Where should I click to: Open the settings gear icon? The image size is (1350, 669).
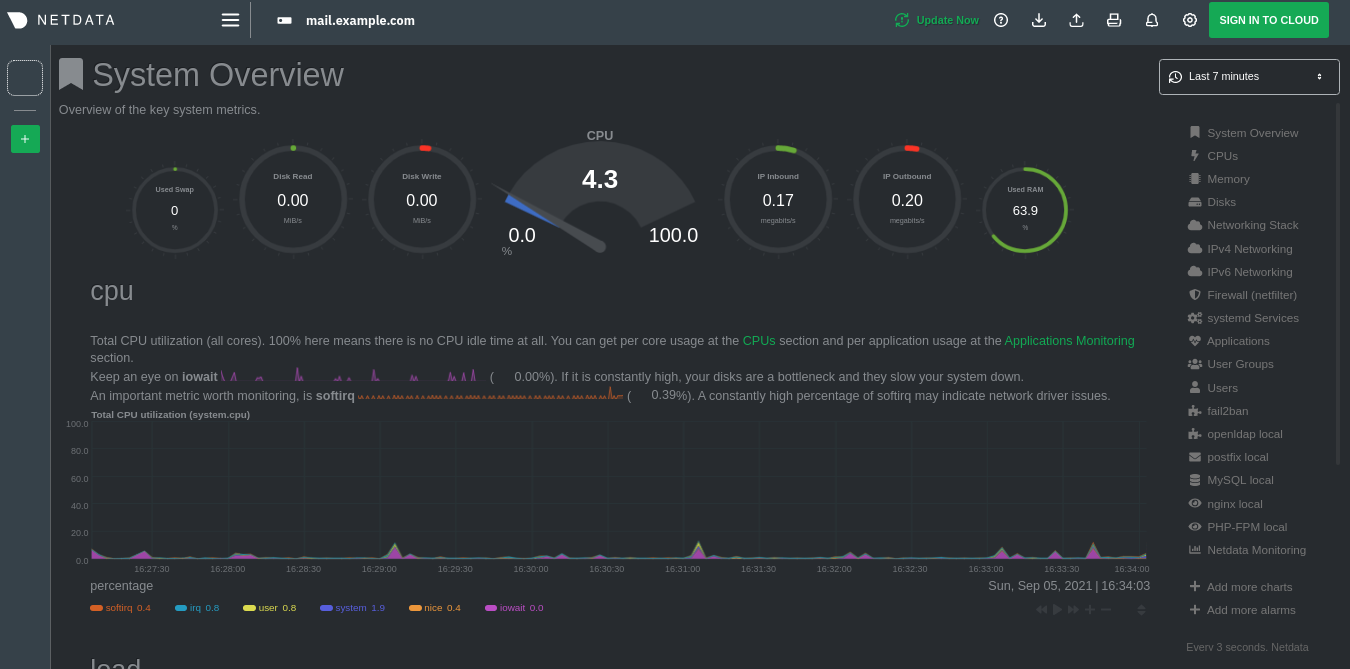tap(1190, 20)
